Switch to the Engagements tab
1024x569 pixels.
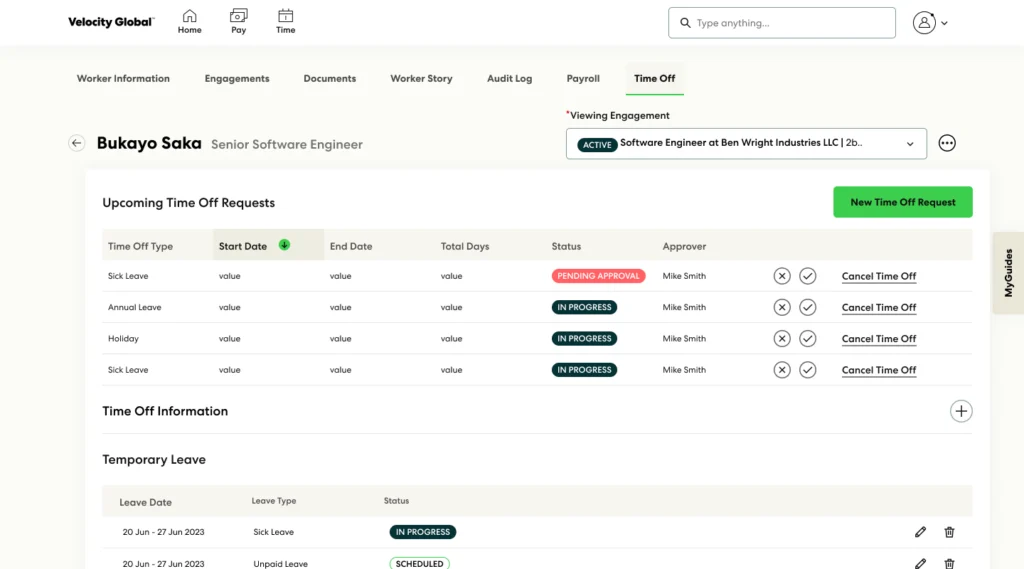tap(237, 78)
